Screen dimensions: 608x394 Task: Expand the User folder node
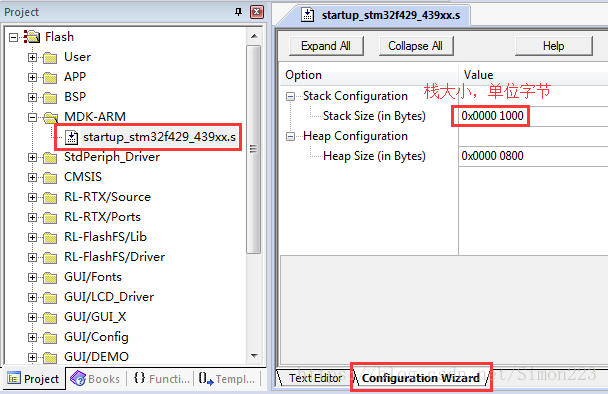point(33,57)
